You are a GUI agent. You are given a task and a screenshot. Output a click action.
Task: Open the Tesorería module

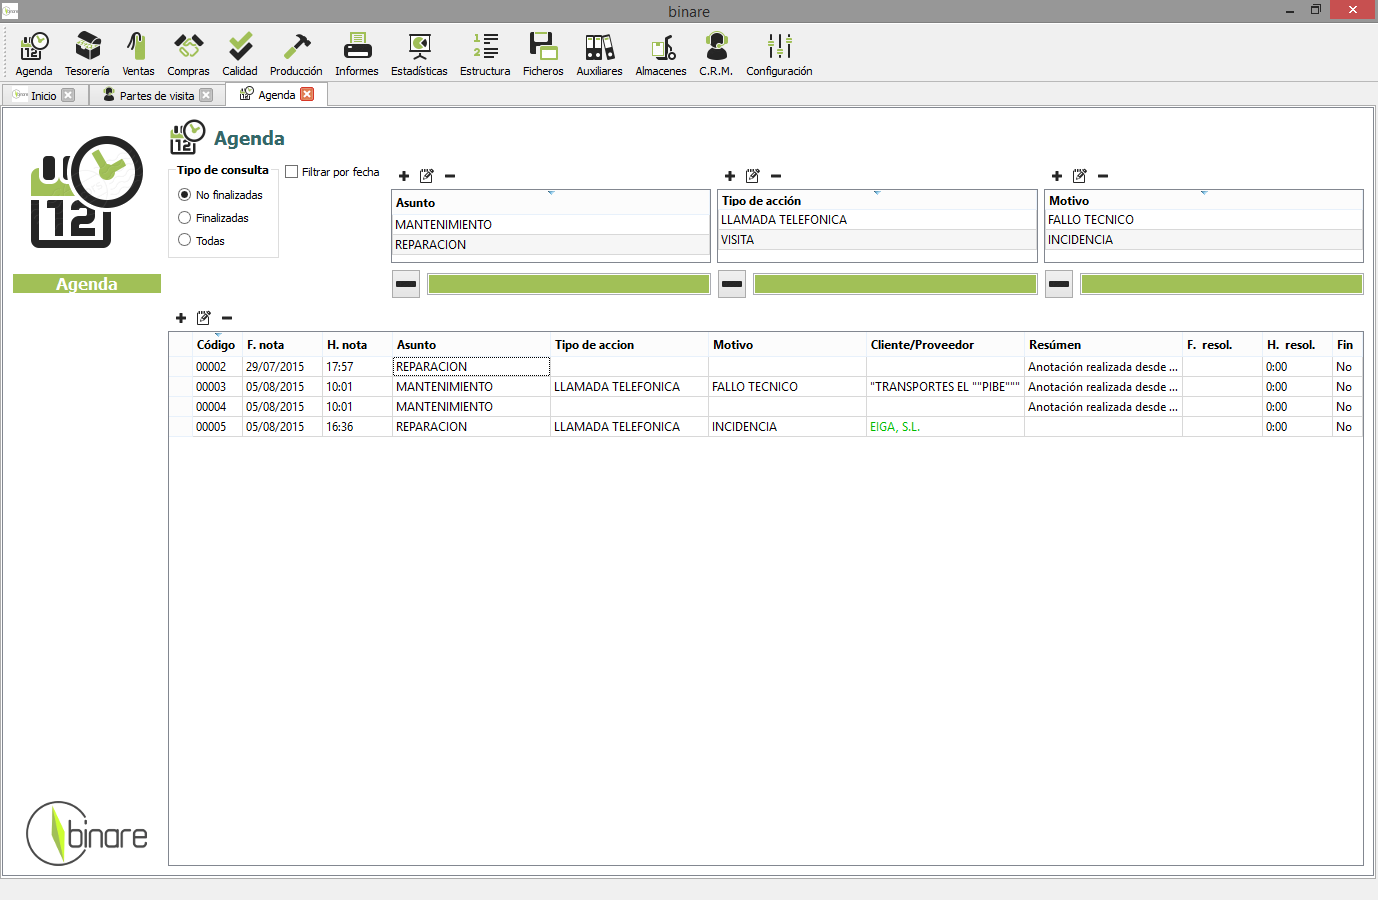pos(87,54)
